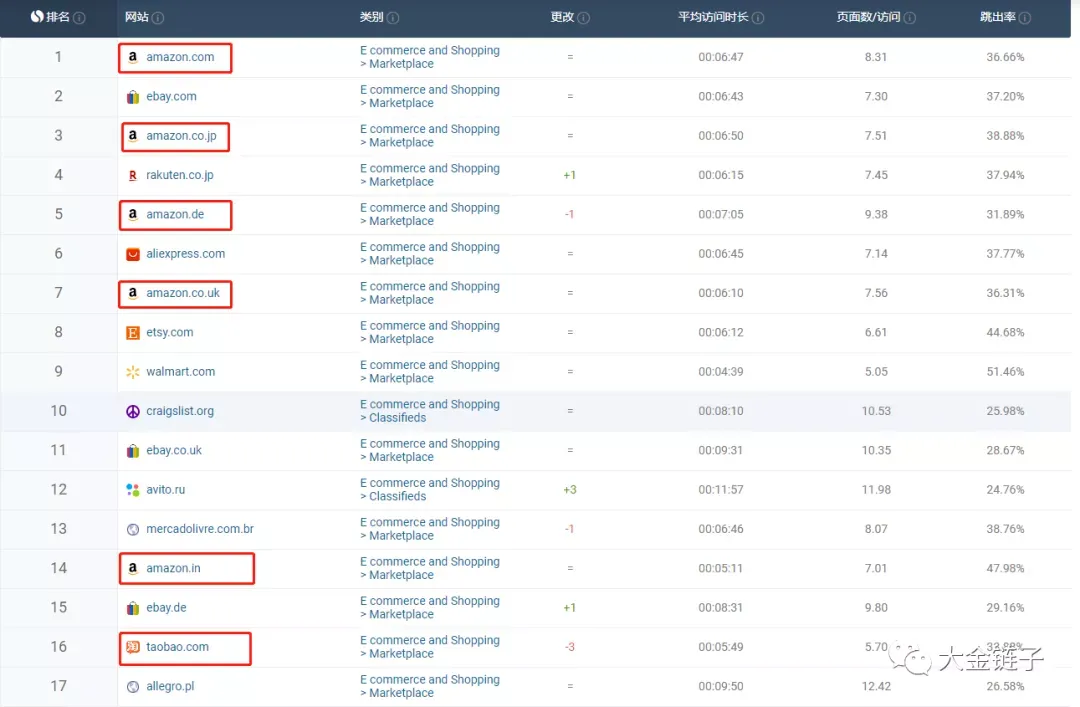Open Marketplace category link in walmart.com row
The width and height of the screenshot is (1080, 707).
[402, 378]
